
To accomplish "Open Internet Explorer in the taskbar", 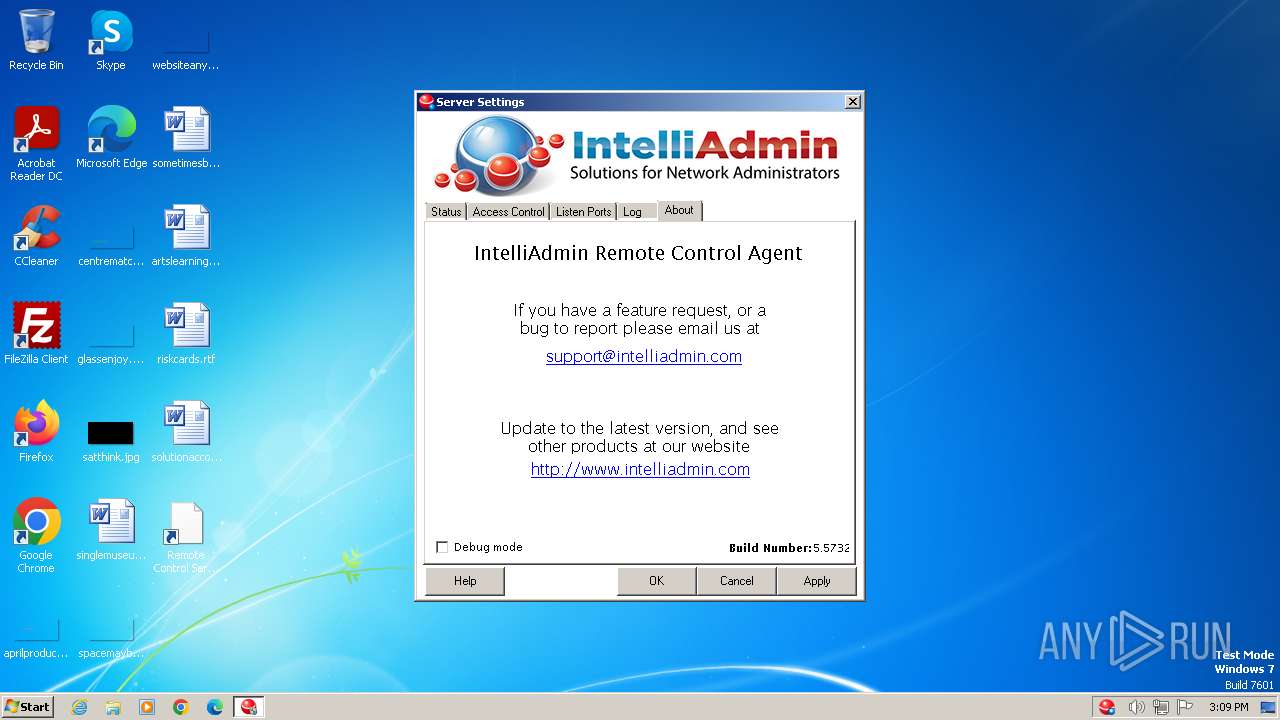I will (x=79, y=707).
